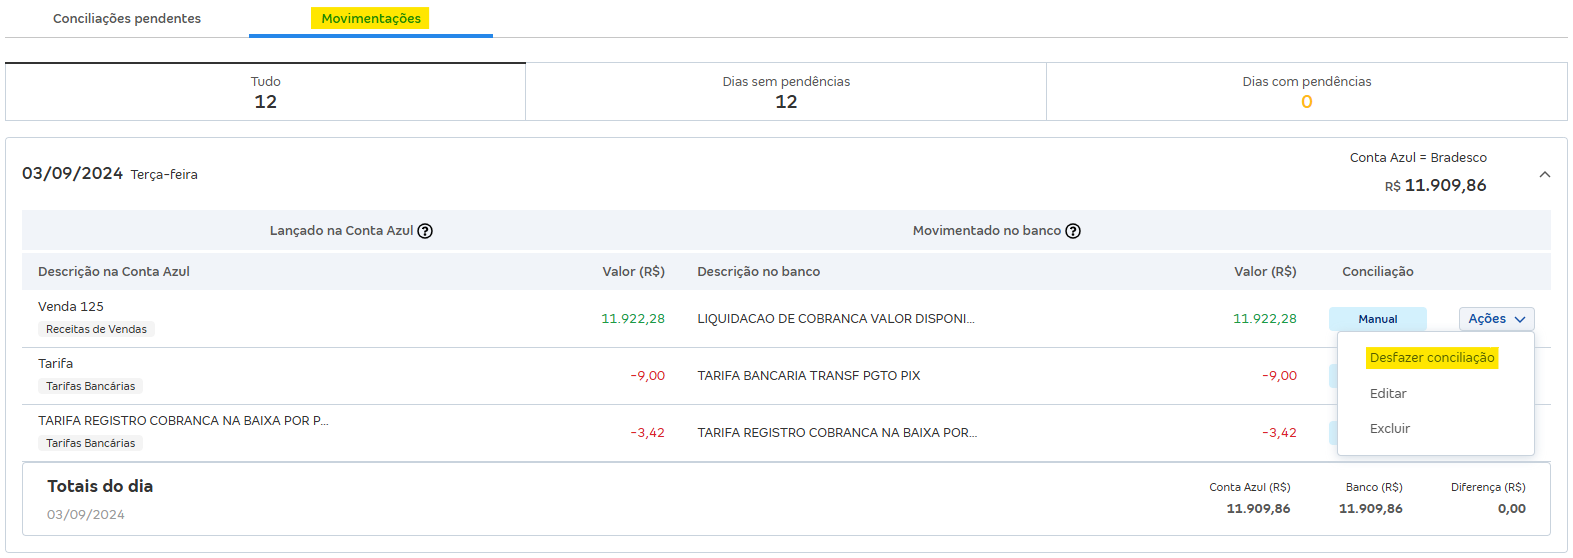The height and width of the screenshot is (558, 1573).
Task: Select the Tarifa entry description
Action: (x=56, y=364)
